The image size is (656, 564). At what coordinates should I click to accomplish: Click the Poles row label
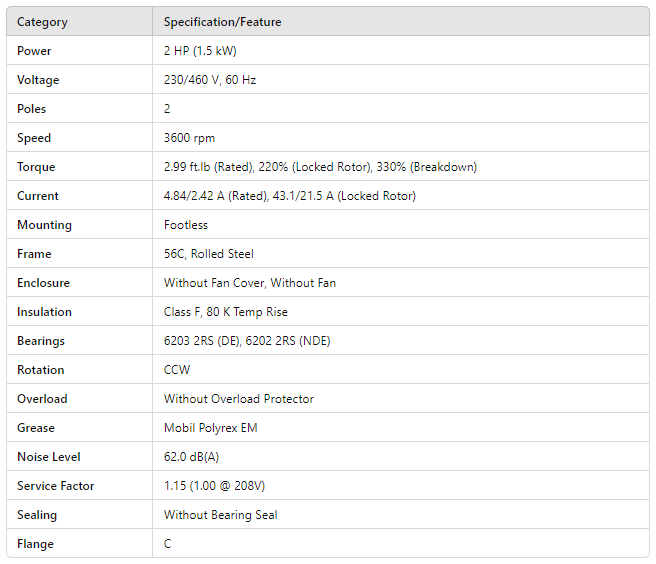tap(32, 109)
